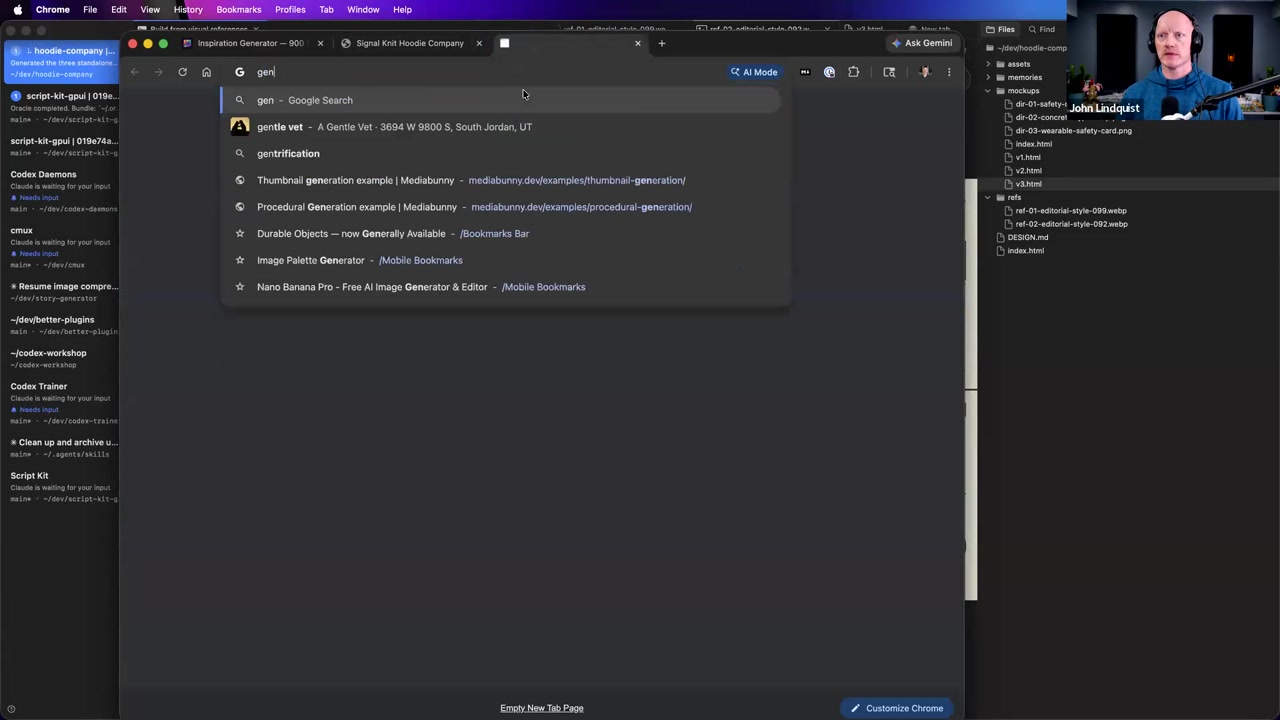
Task: Reload the page with the refresh icon
Action: click(182, 72)
